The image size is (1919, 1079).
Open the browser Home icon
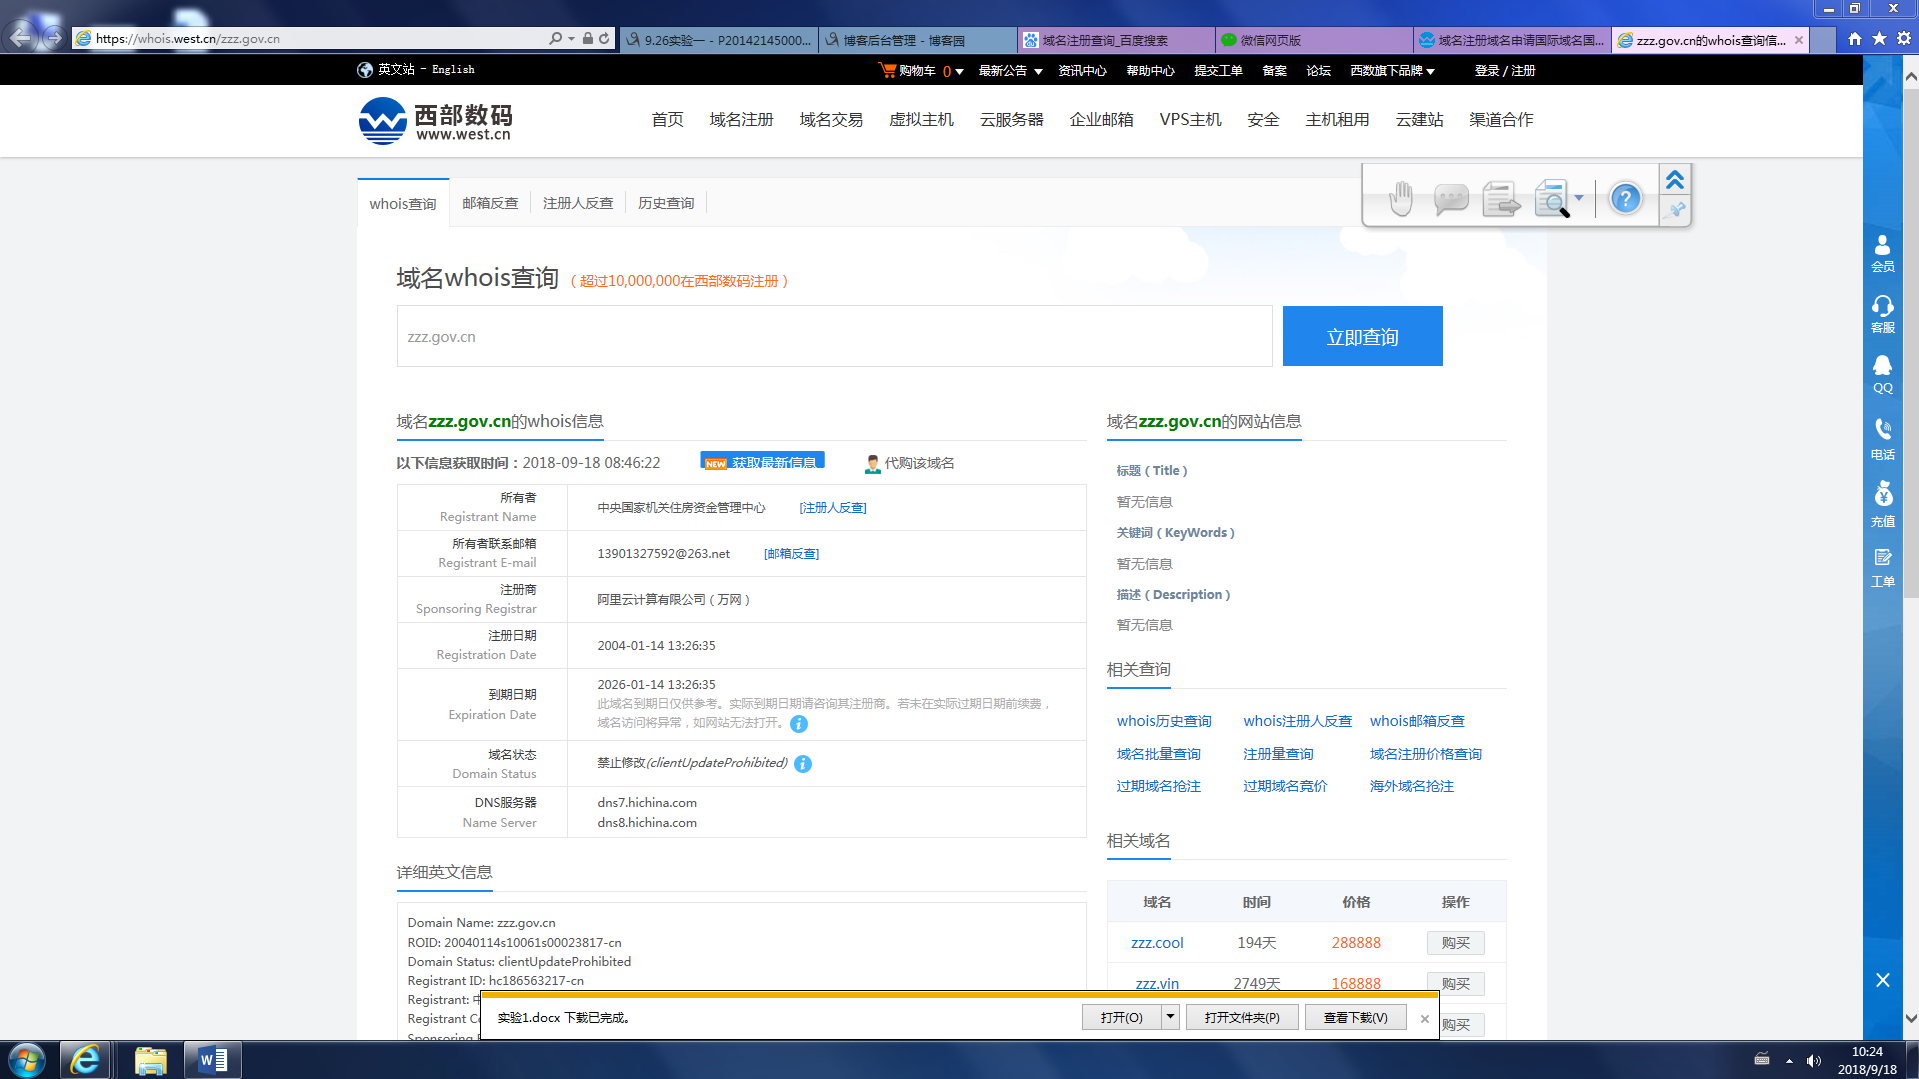pyautogui.click(x=1855, y=38)
